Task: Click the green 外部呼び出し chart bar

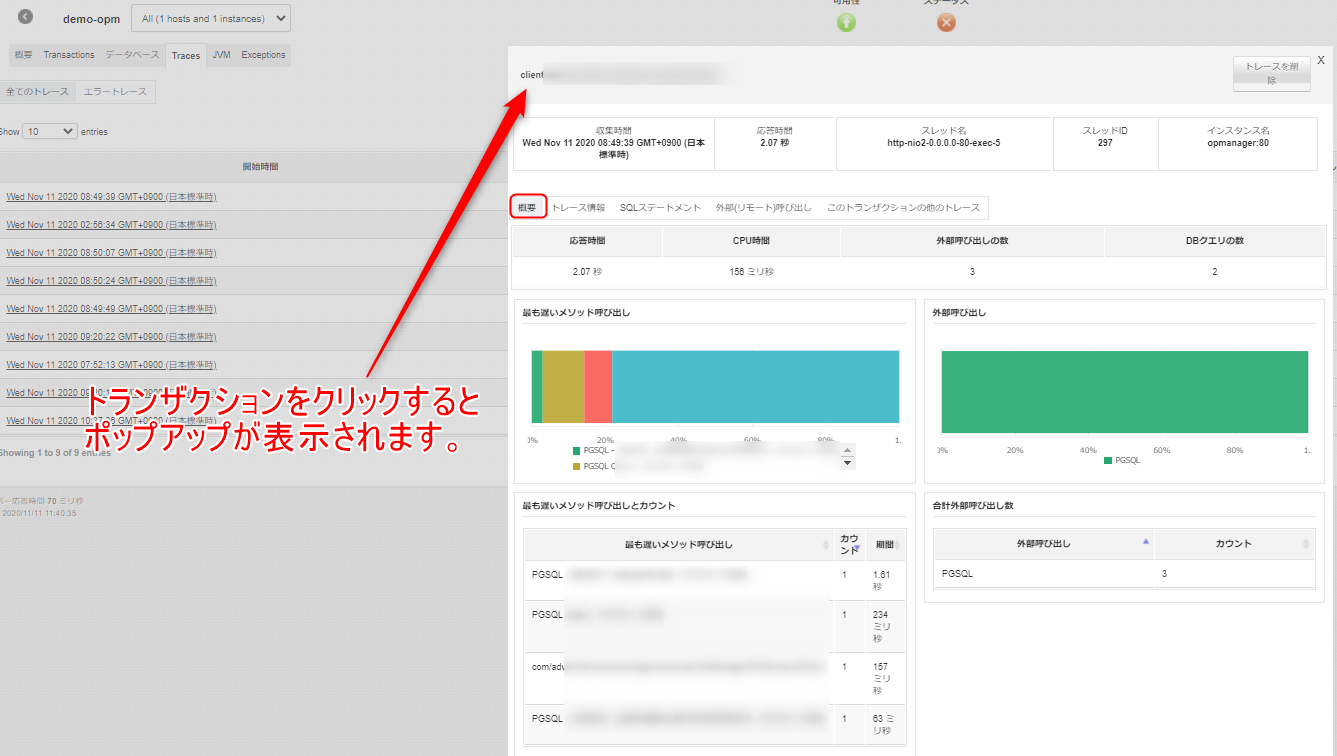Action: click(1124, 392)
